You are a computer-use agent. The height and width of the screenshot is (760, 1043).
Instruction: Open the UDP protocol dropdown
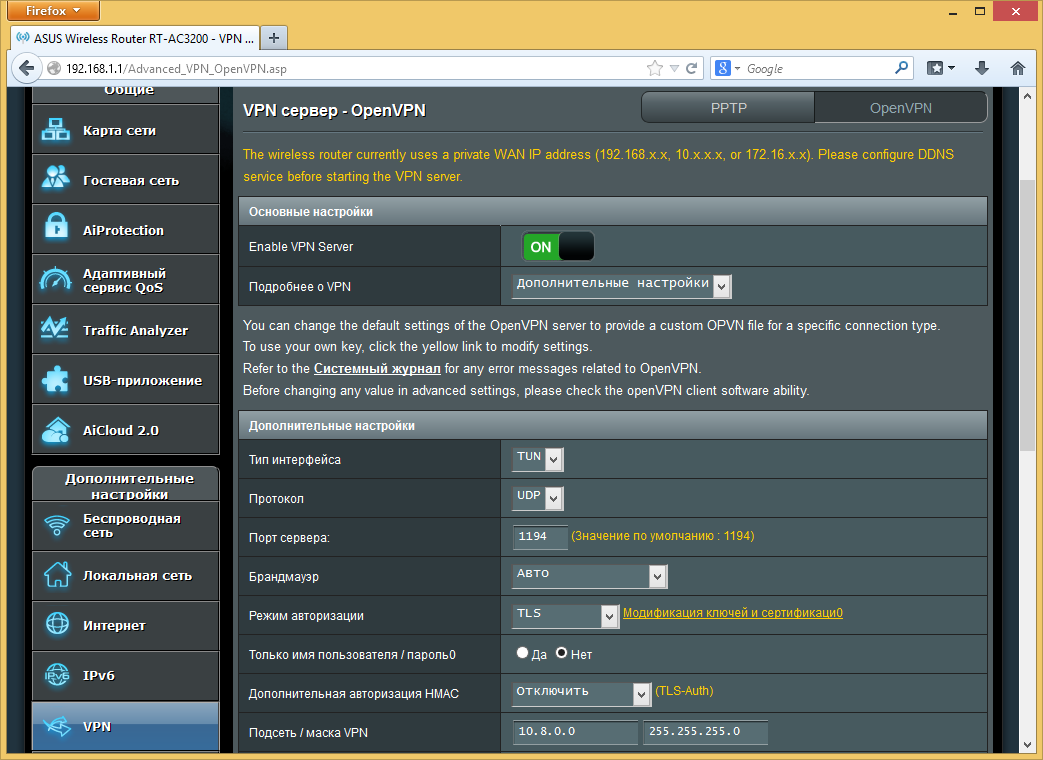point(537,497)
